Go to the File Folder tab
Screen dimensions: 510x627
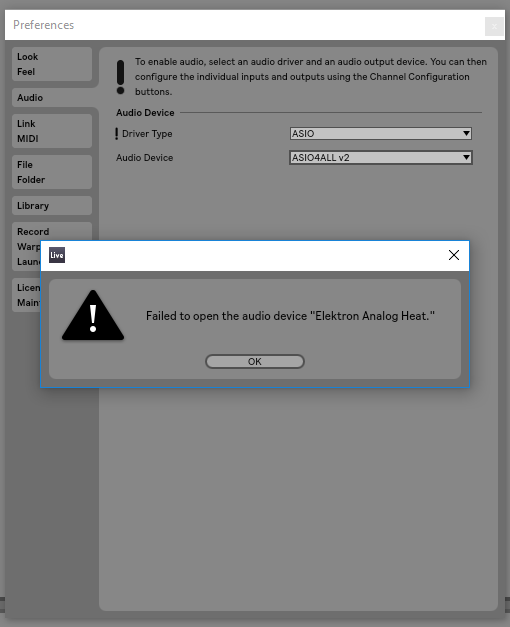tap(52, 172)
